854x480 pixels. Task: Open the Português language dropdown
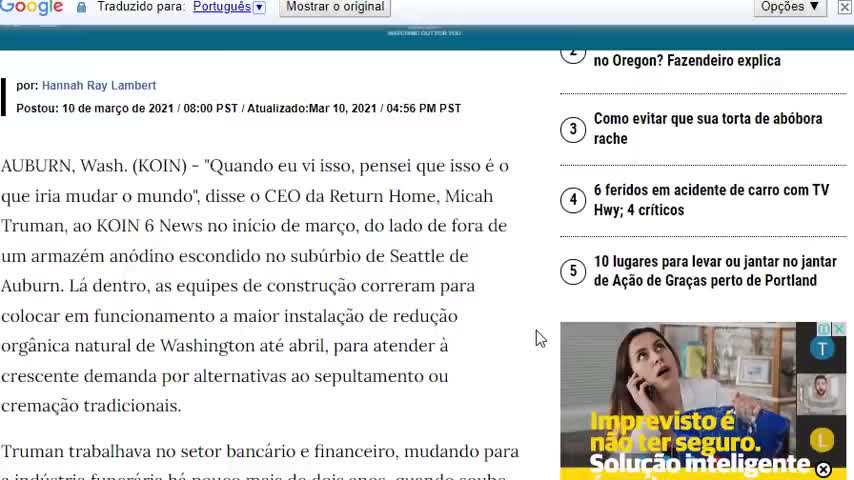point(222,7)
